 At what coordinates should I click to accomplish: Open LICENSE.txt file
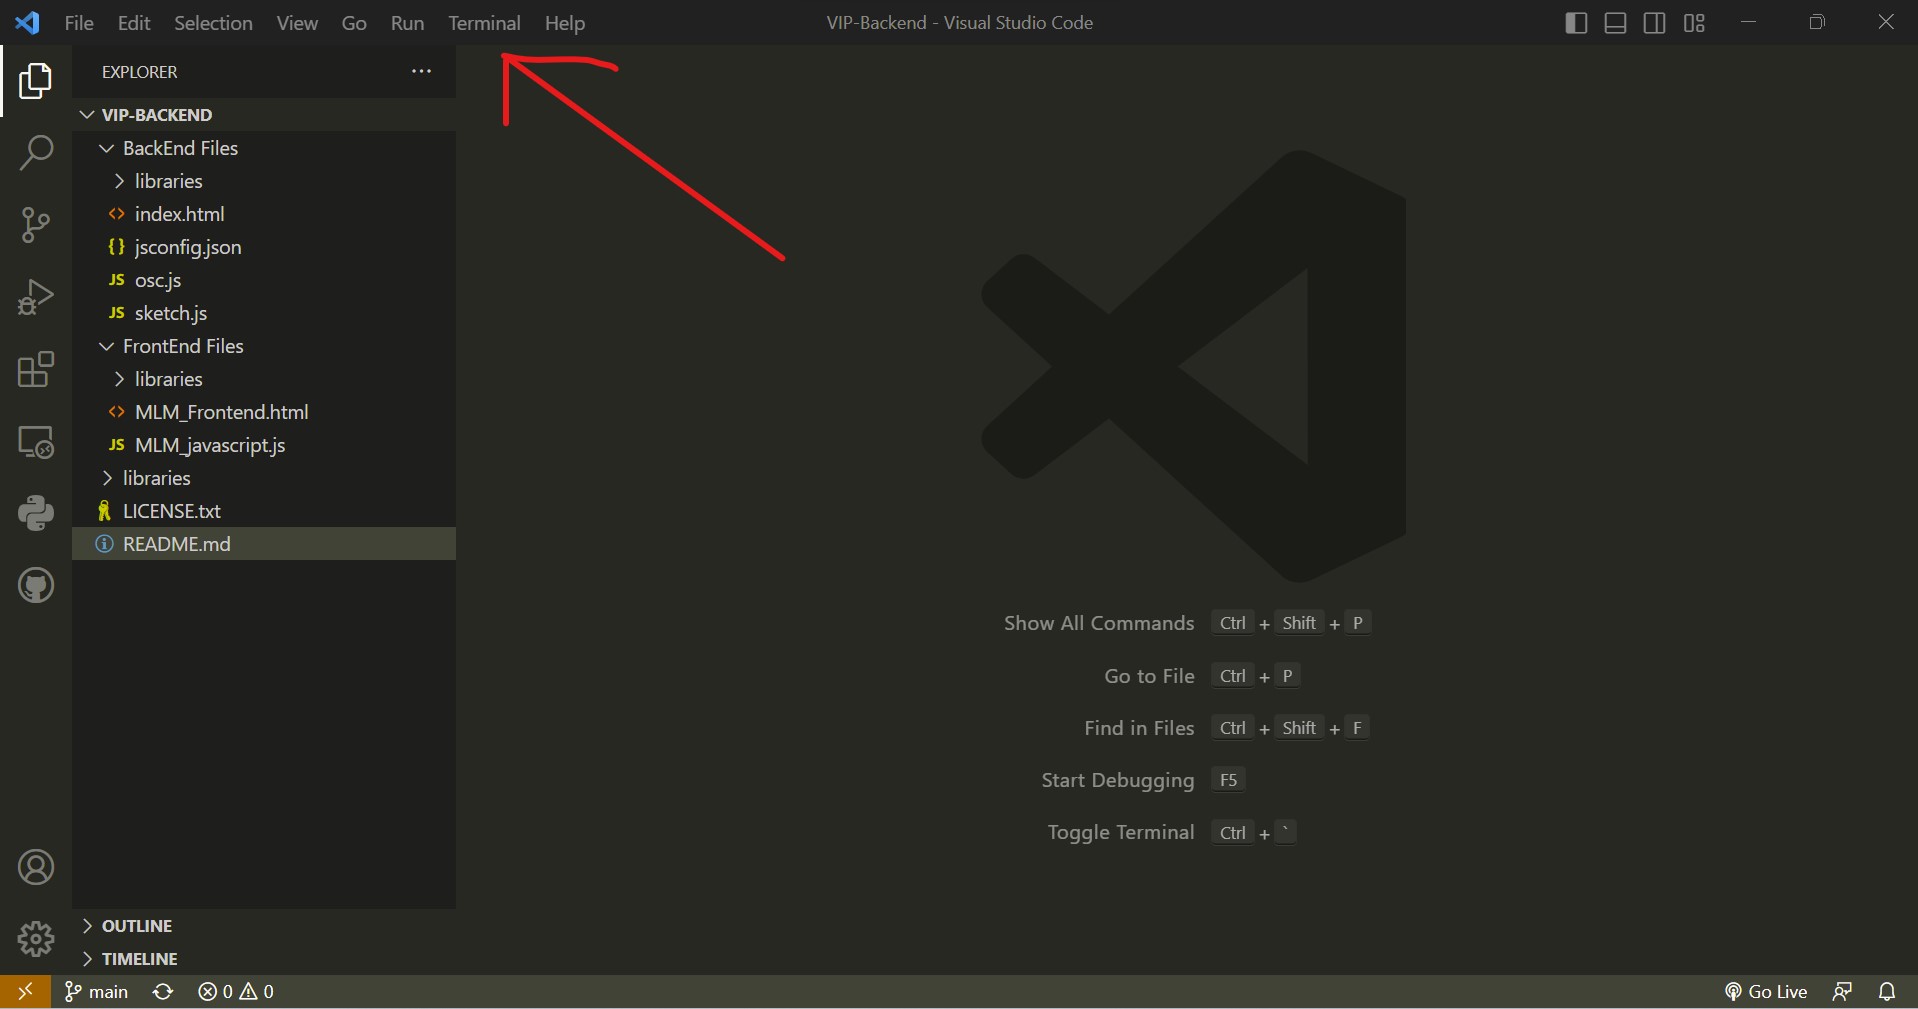pos(264,511)
